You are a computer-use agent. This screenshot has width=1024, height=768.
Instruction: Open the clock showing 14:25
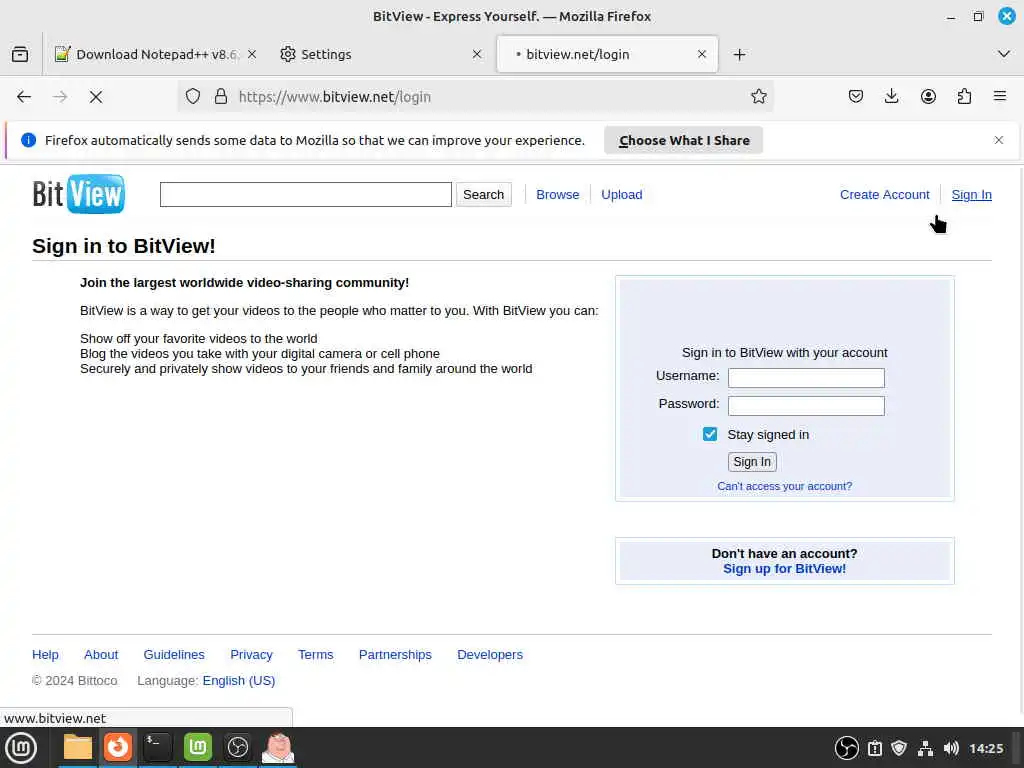986,748
